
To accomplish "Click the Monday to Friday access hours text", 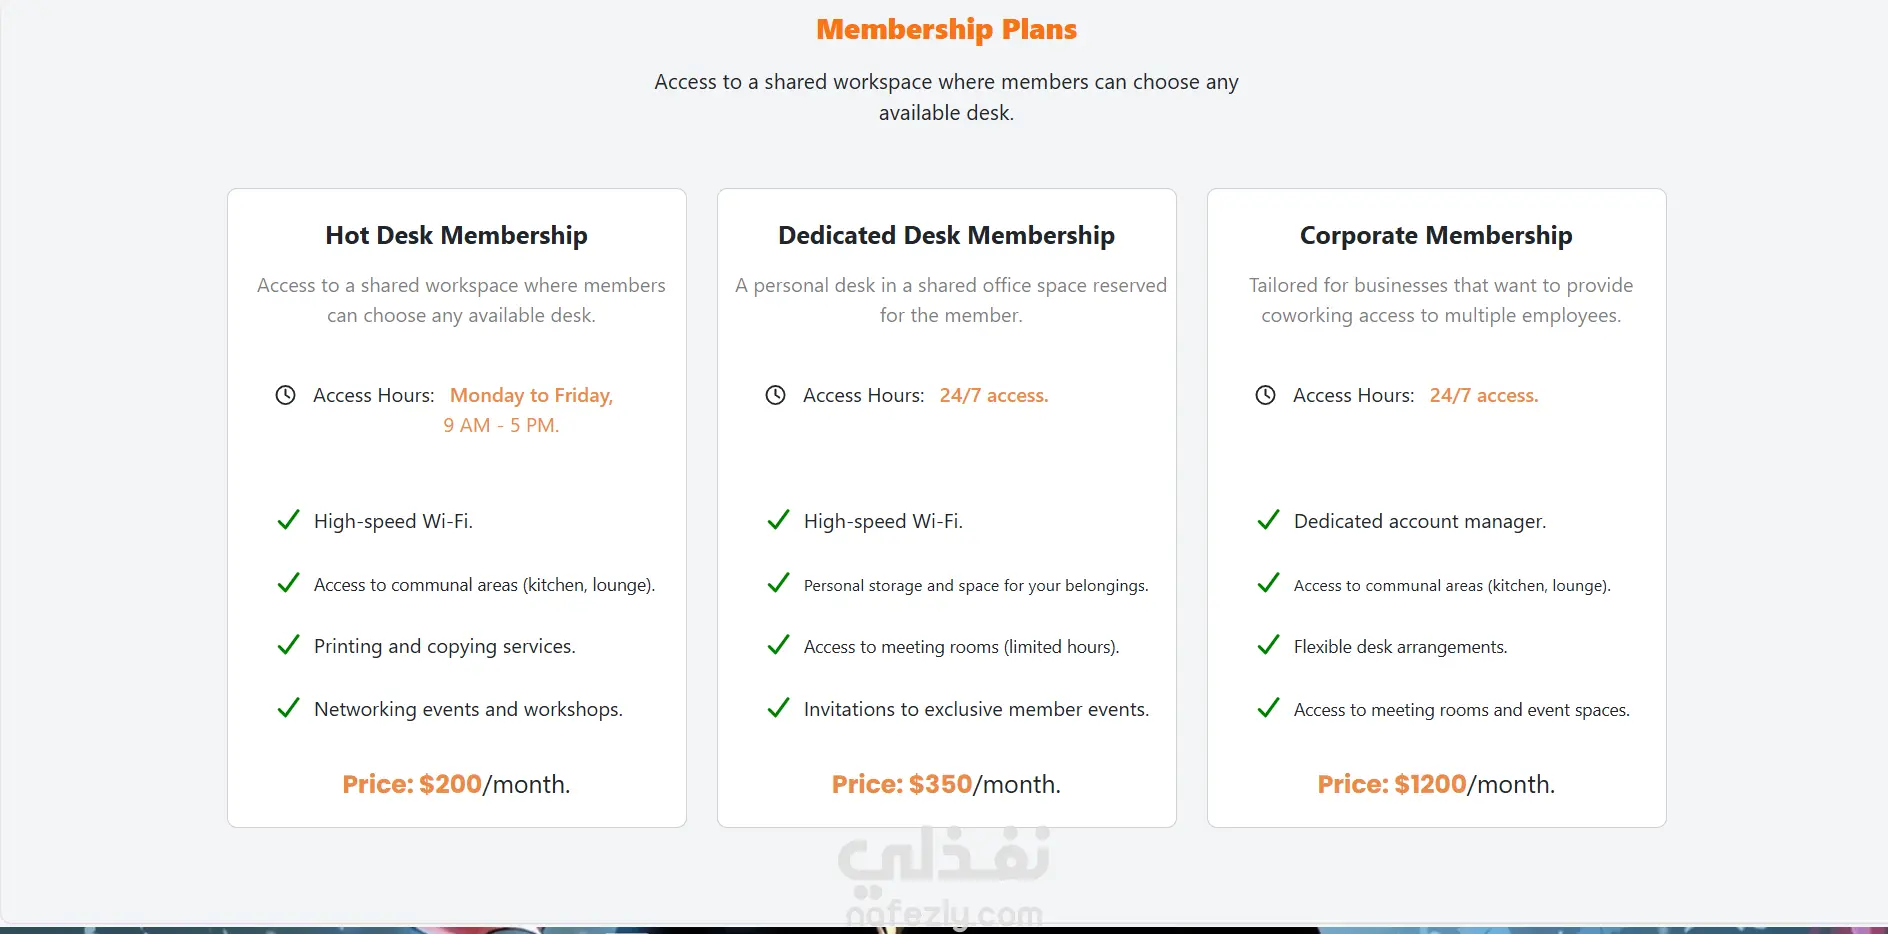I will (531, 396).
